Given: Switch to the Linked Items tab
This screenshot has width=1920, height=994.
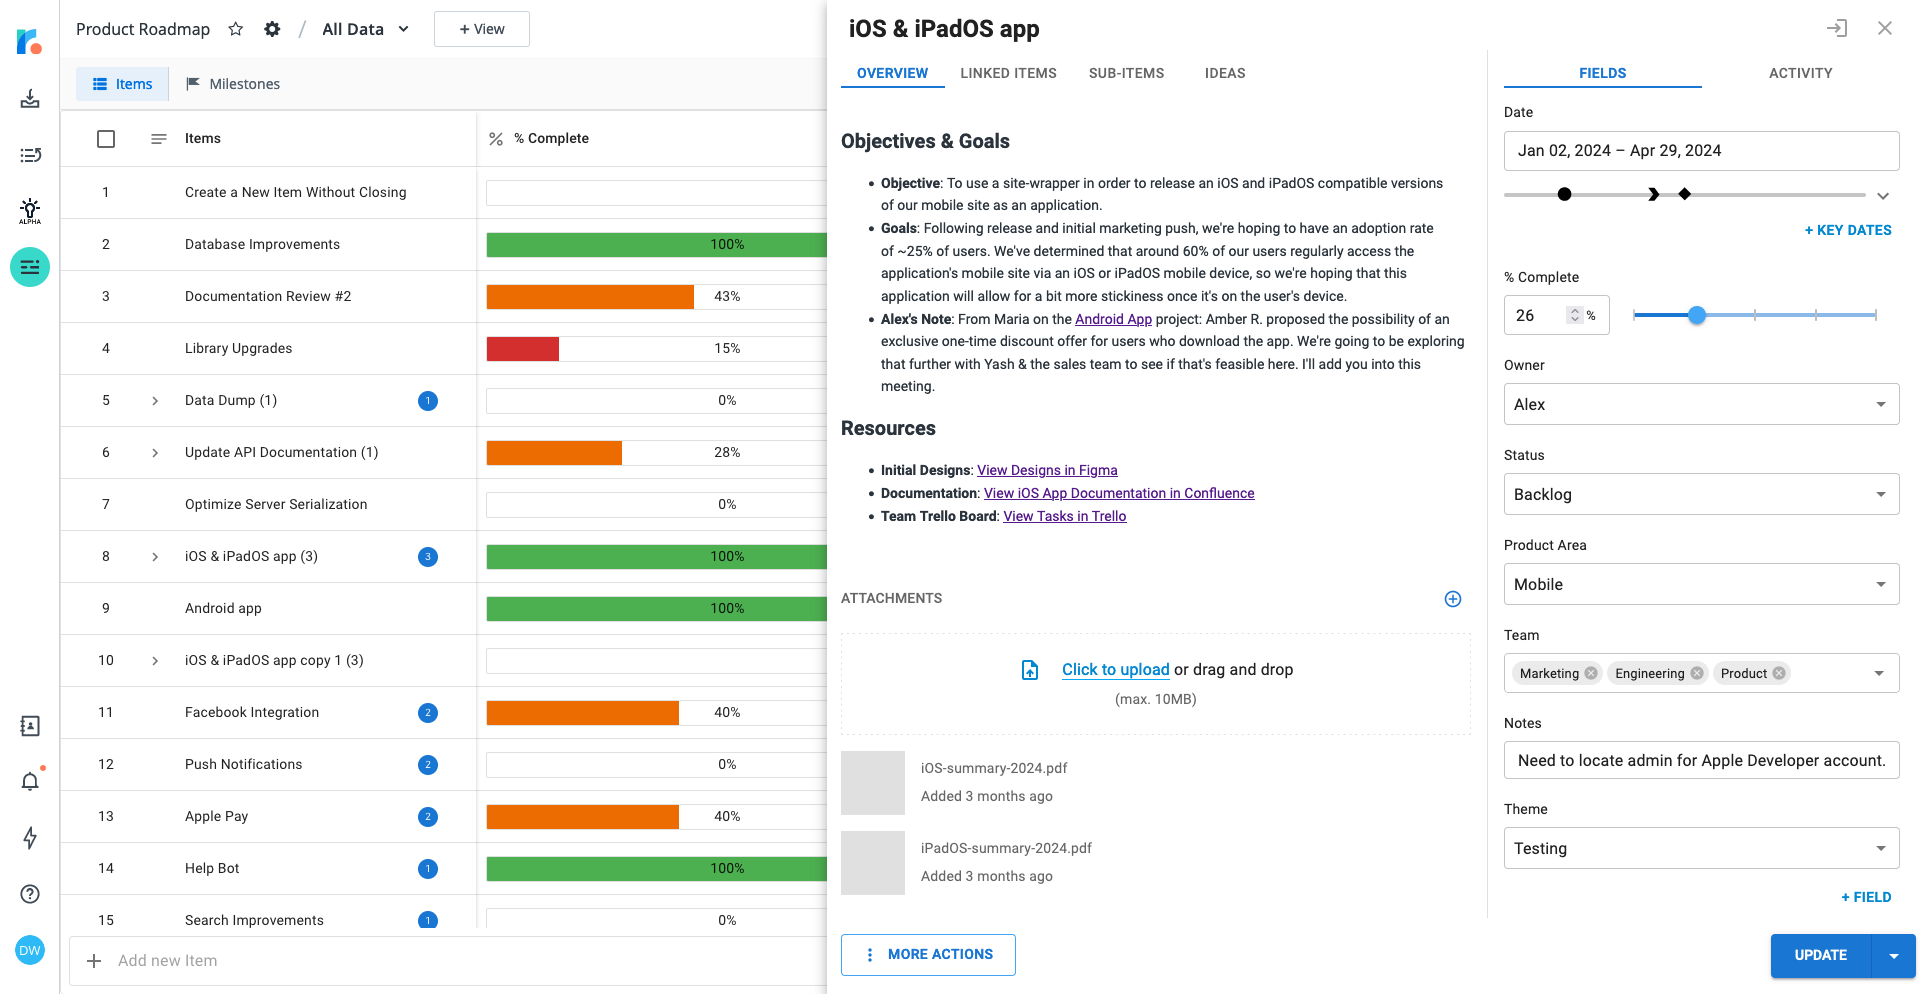Looking at the screenshot, I should (1008, 73).
